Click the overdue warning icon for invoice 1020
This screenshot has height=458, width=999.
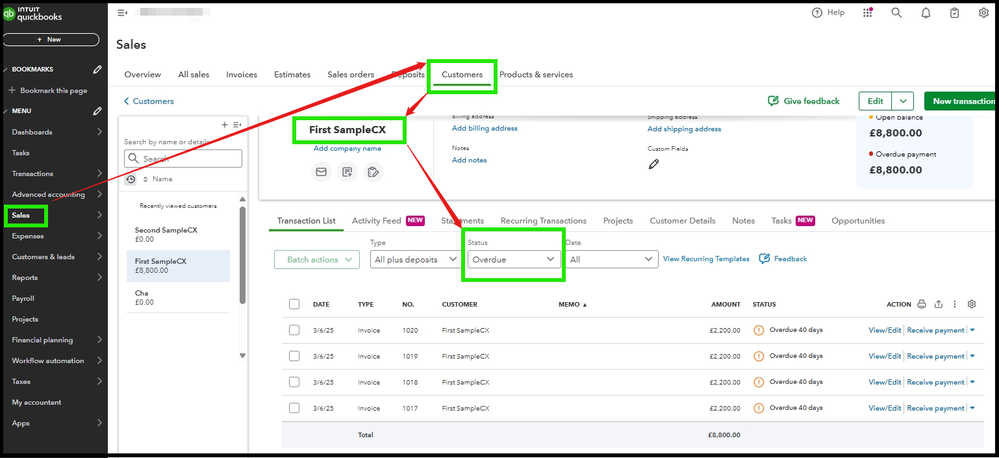[759, 330]
